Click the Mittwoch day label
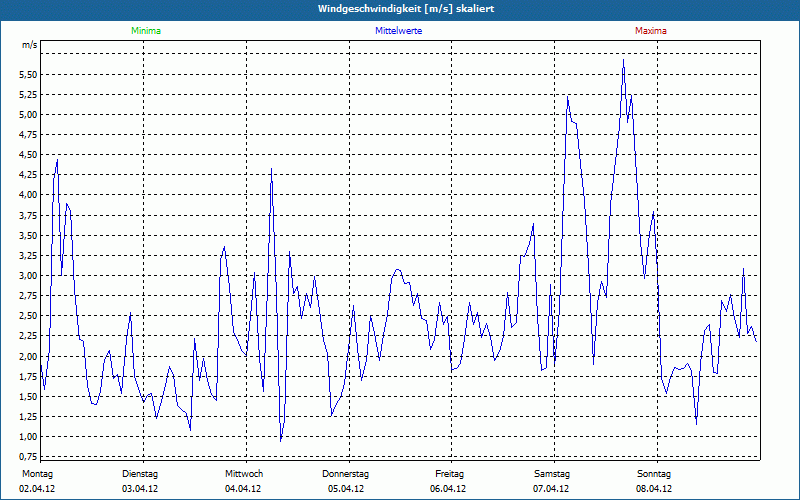The width and height of the screenshot is (800, 500). coord(244,474)
